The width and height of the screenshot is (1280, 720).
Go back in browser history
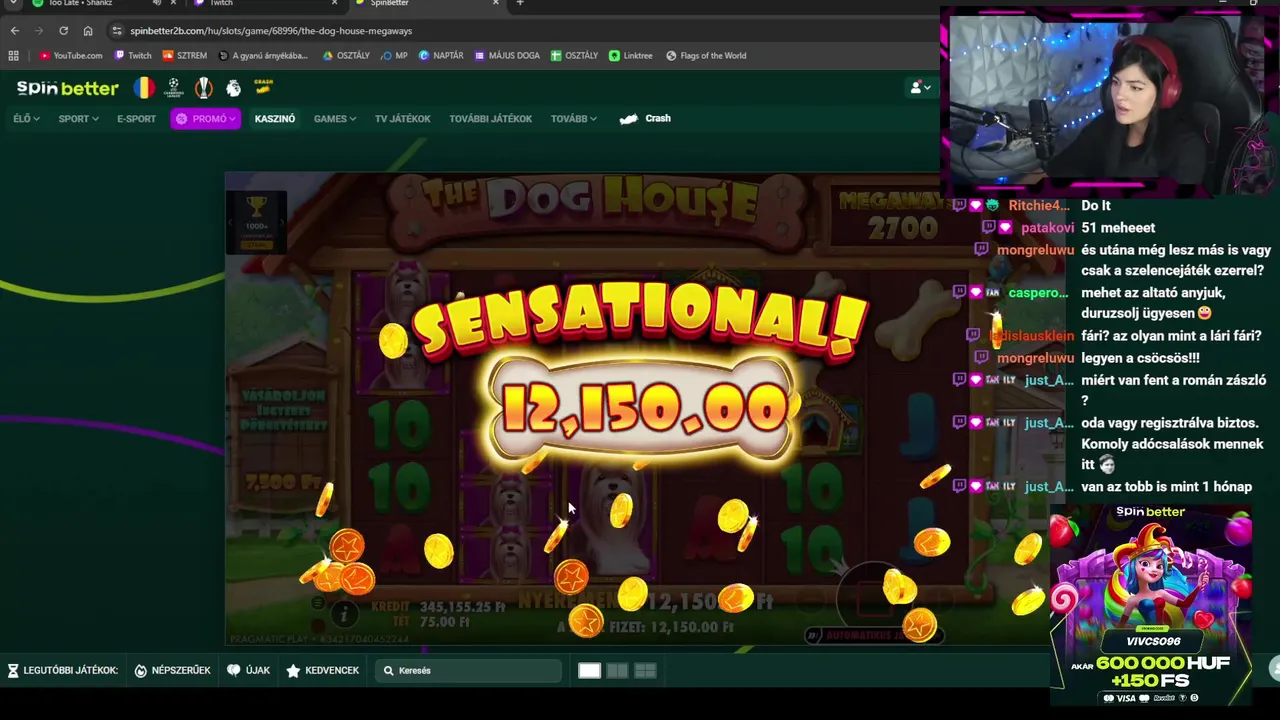(x=15, y=31)
